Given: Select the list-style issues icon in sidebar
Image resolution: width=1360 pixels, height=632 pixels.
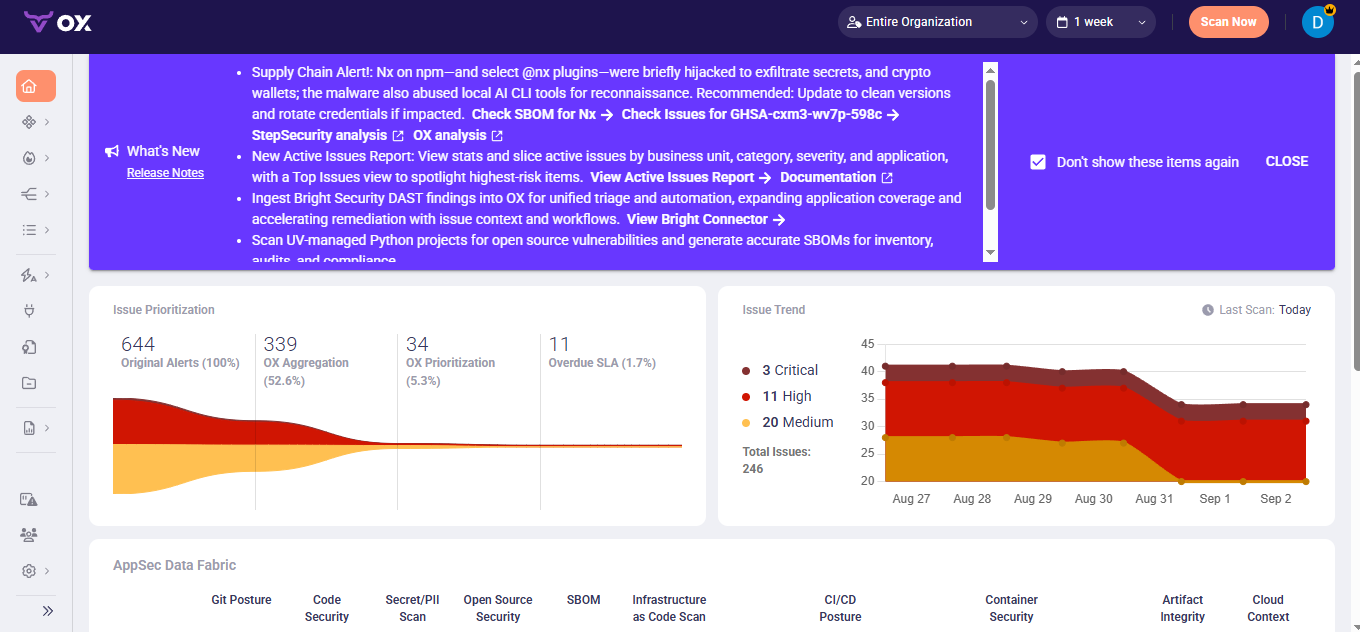Looking at the screenshot, I should point(29,229).
